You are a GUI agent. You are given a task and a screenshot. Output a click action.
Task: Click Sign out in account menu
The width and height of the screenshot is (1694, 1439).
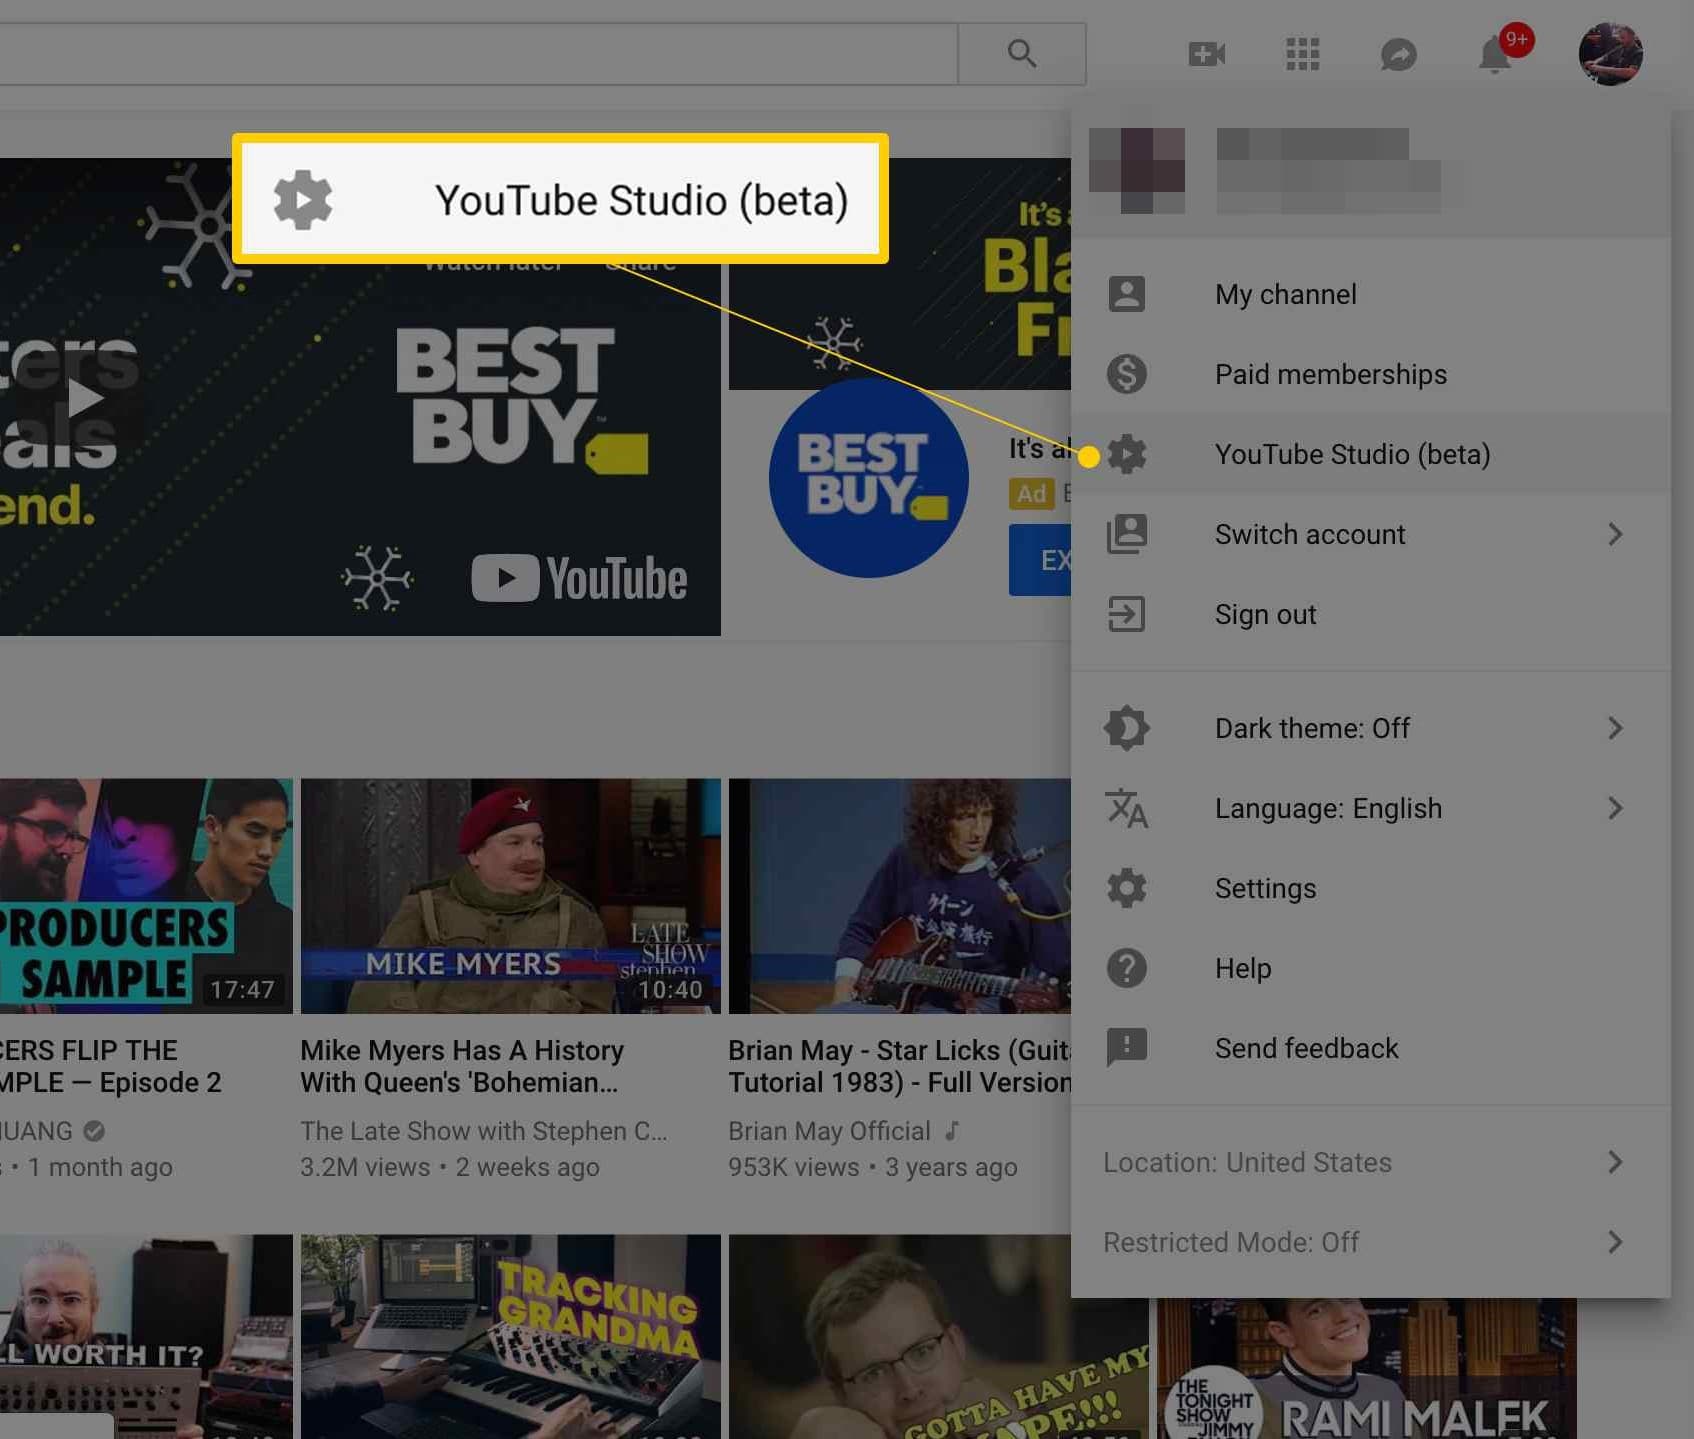click(x=1265, y=614)
